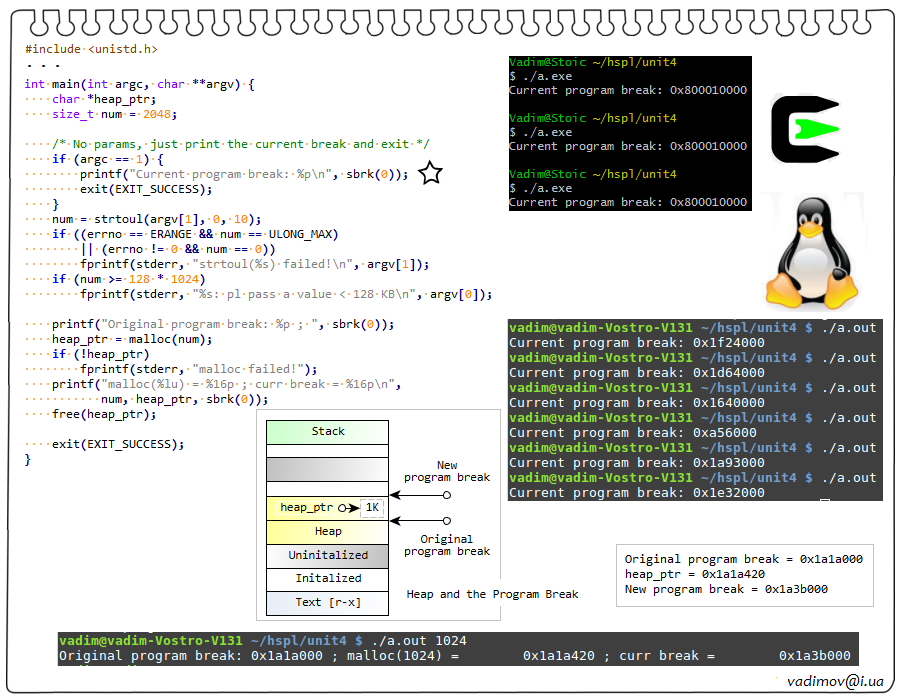
Task: Click the Original program break arrow circle
Action: pos(447,520)
